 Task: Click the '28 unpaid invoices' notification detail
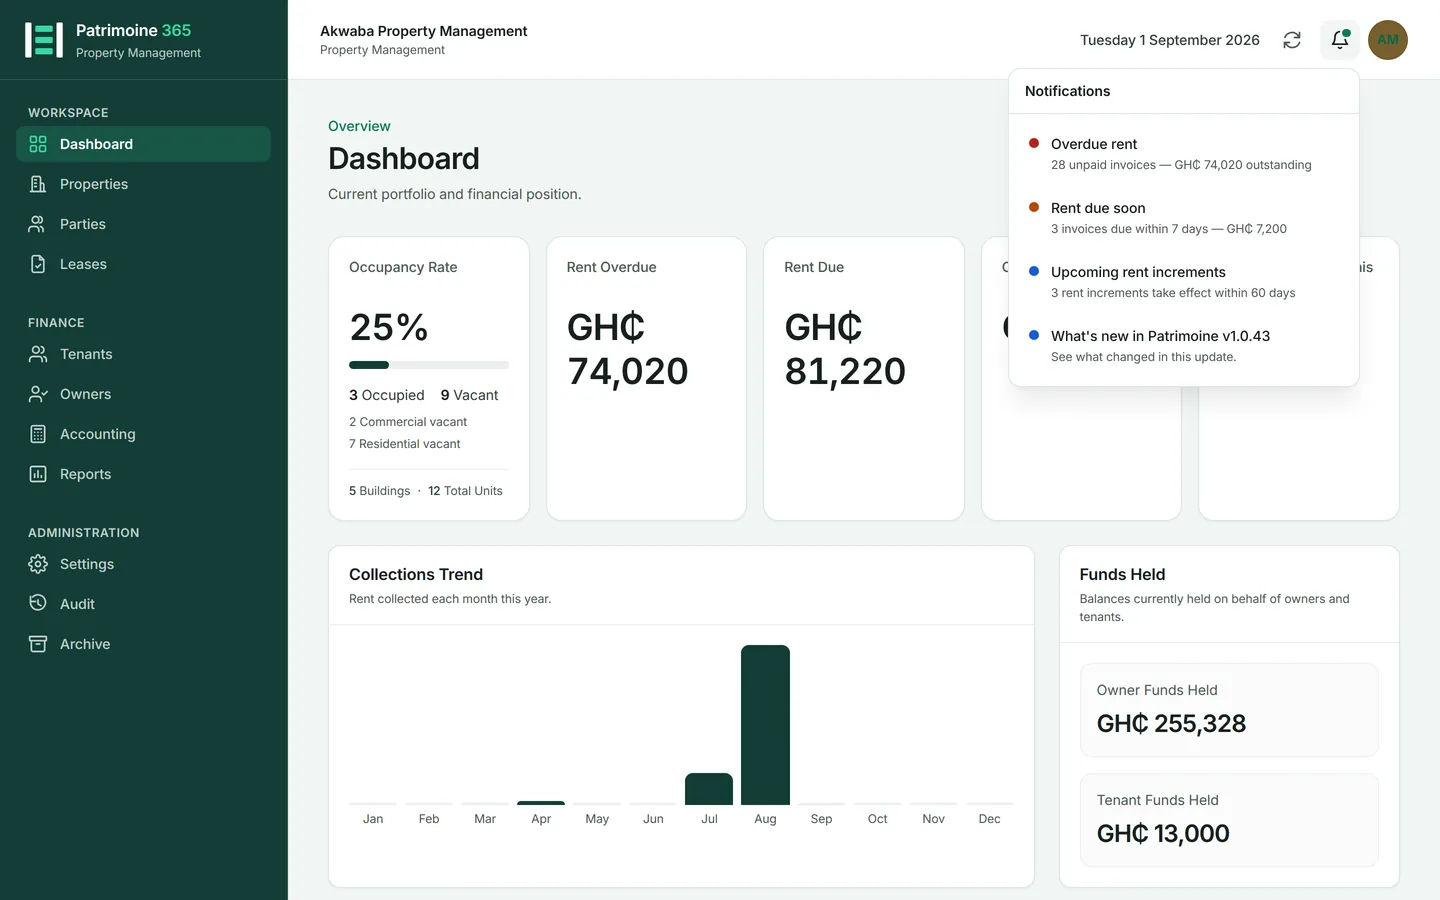point(1181,165)
